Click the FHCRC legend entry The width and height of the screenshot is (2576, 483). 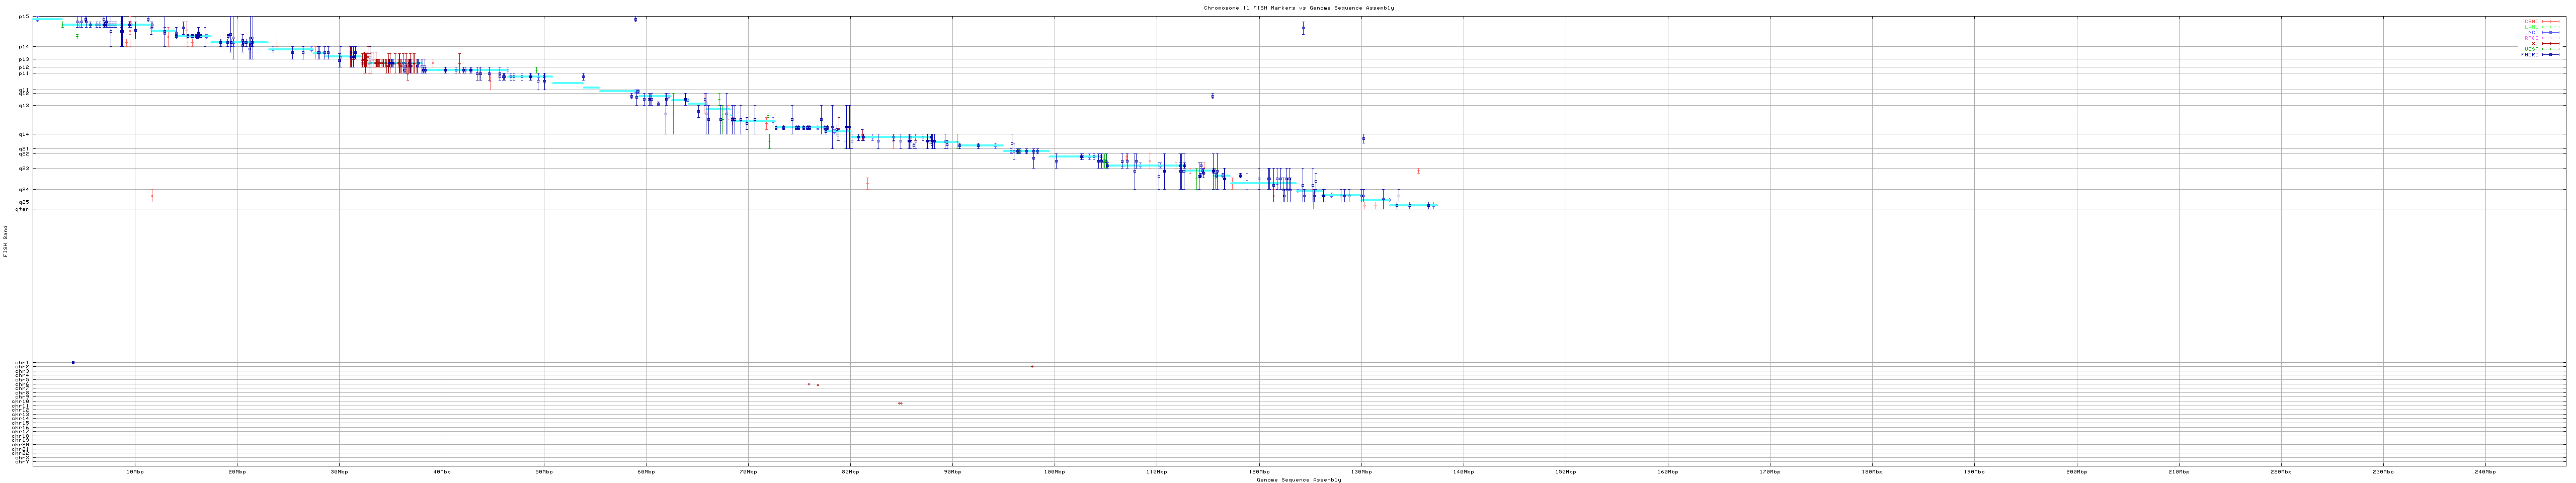tap(2529, 54)
